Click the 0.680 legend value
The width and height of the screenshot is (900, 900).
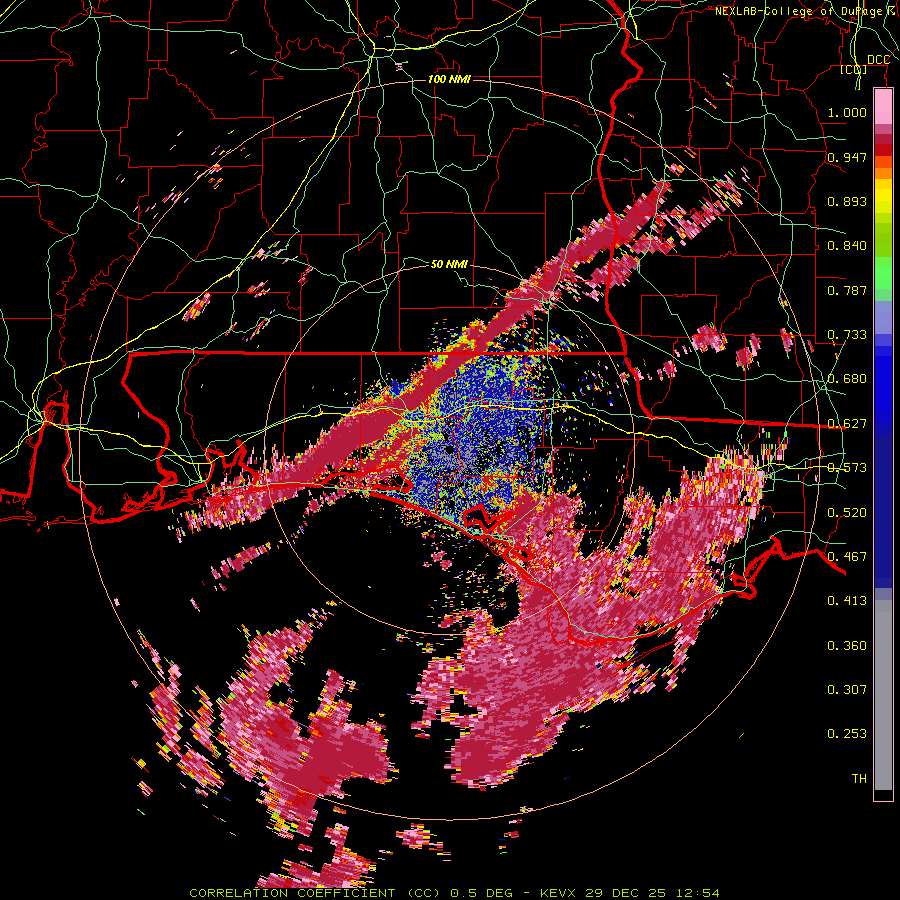(x=847, y=379)
